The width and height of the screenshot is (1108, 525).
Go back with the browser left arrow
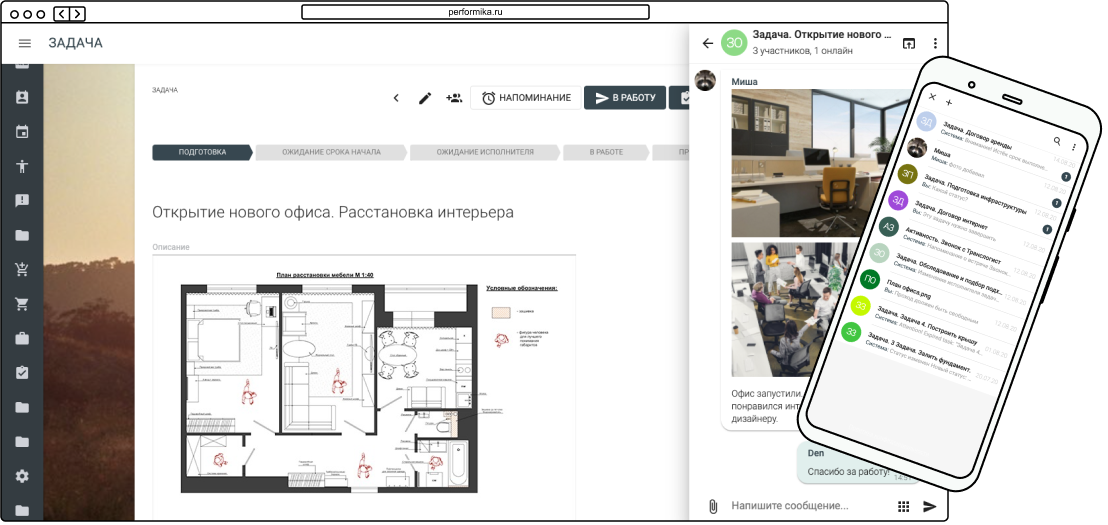[62, 13]
